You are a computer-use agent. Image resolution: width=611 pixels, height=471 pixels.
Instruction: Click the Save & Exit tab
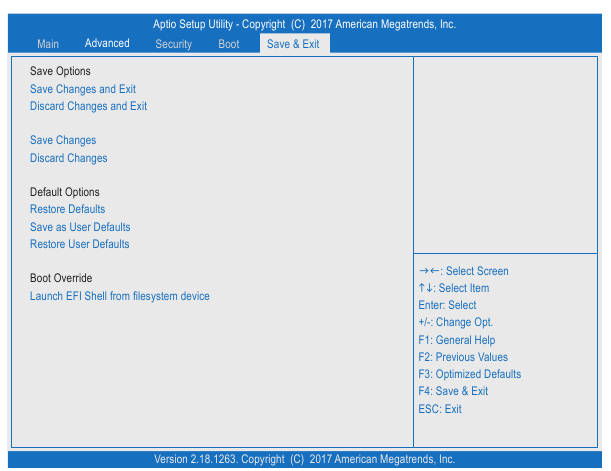(293, 44)
